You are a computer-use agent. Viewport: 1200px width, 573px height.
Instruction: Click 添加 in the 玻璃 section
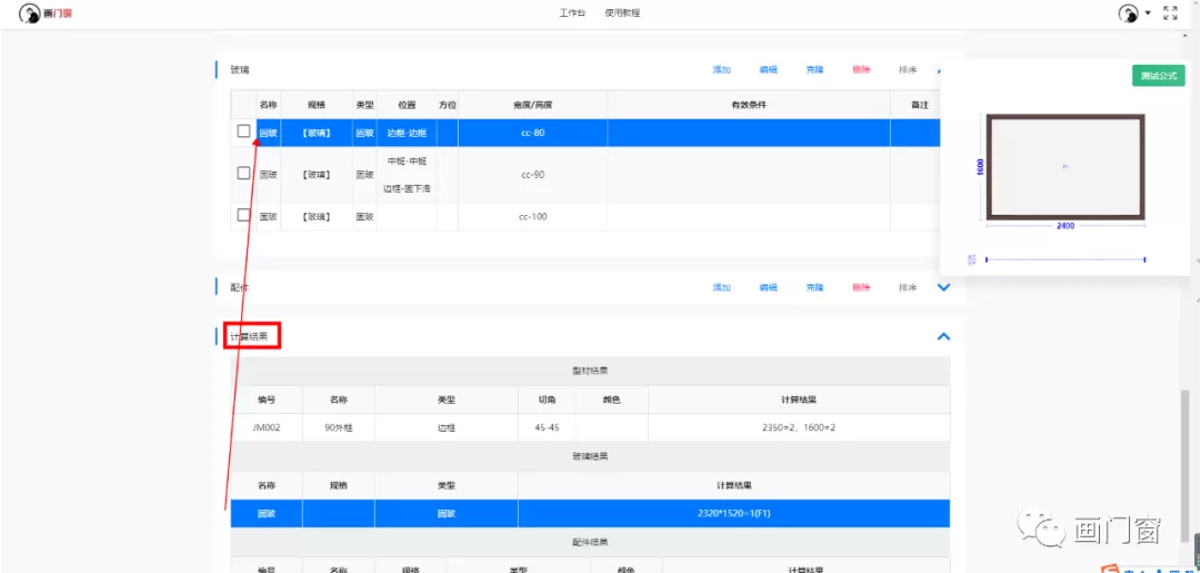721,70
